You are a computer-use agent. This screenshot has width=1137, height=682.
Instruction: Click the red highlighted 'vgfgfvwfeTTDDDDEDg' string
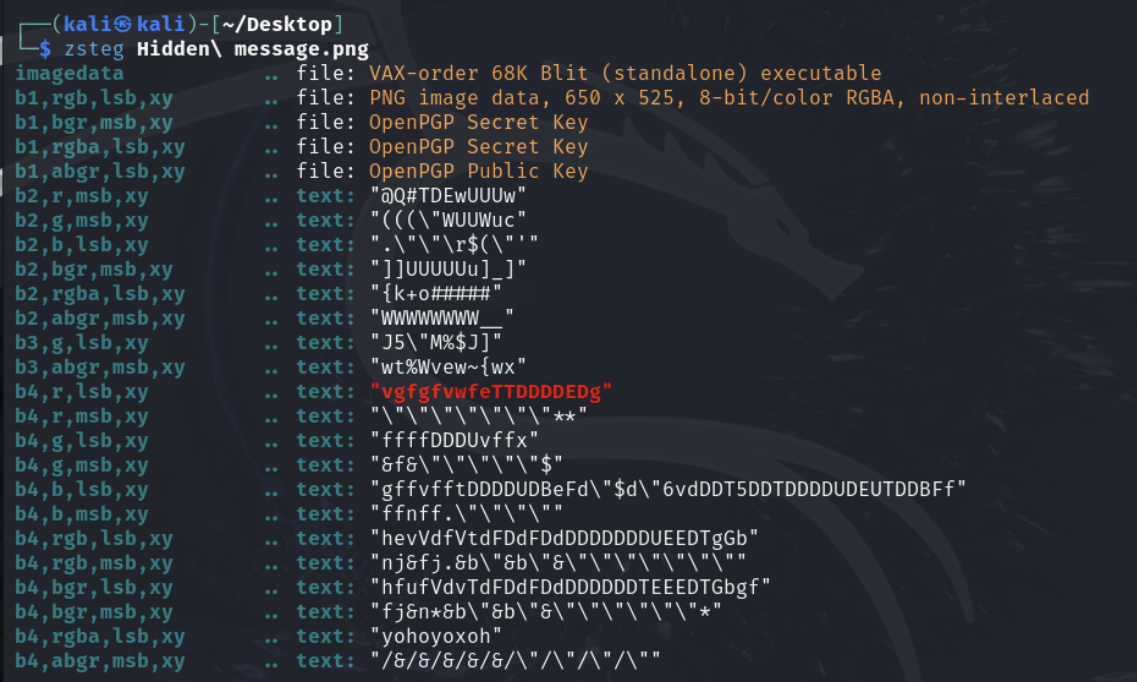point(491,392)
